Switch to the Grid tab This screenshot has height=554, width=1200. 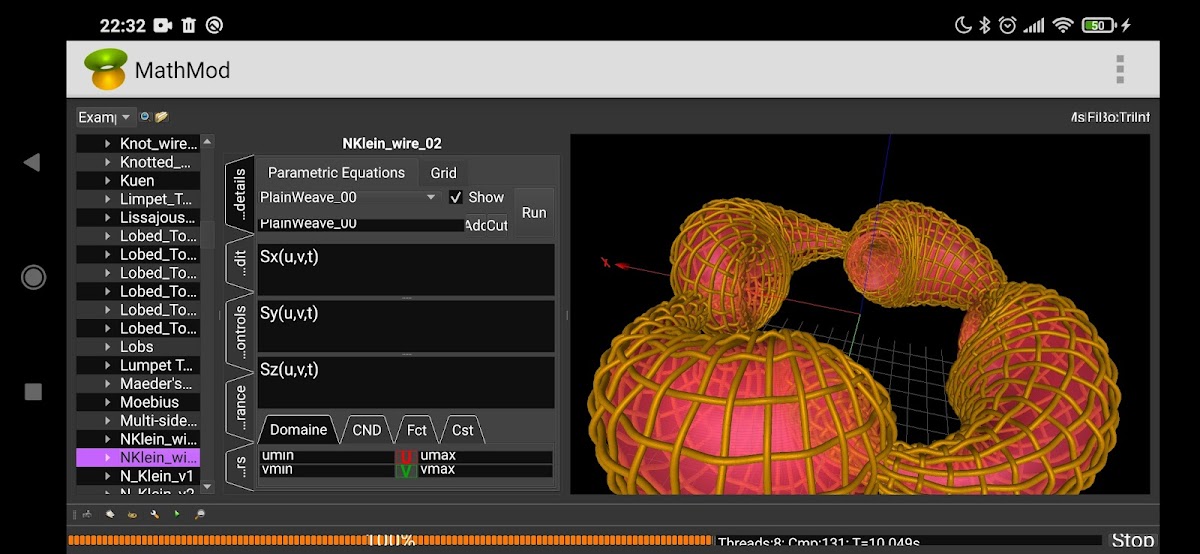[443, 173]
